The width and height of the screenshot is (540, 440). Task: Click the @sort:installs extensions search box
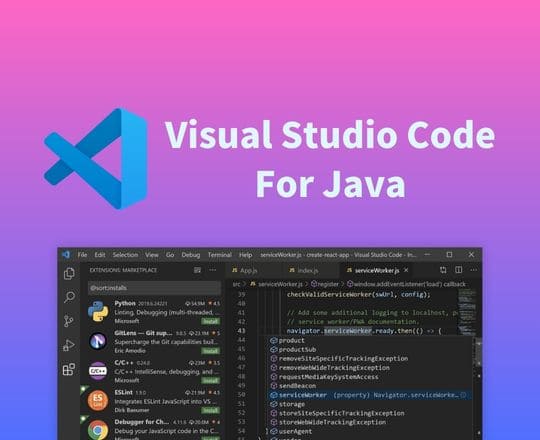[154, 288]
